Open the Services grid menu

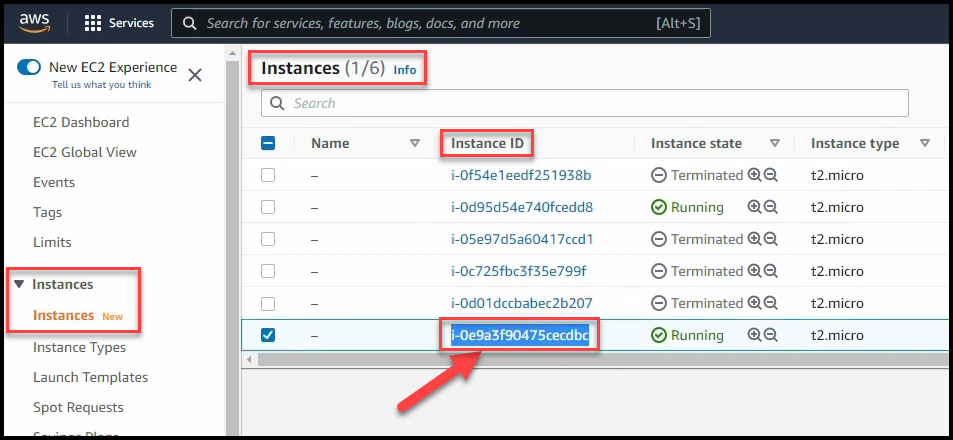pos(93,23)
